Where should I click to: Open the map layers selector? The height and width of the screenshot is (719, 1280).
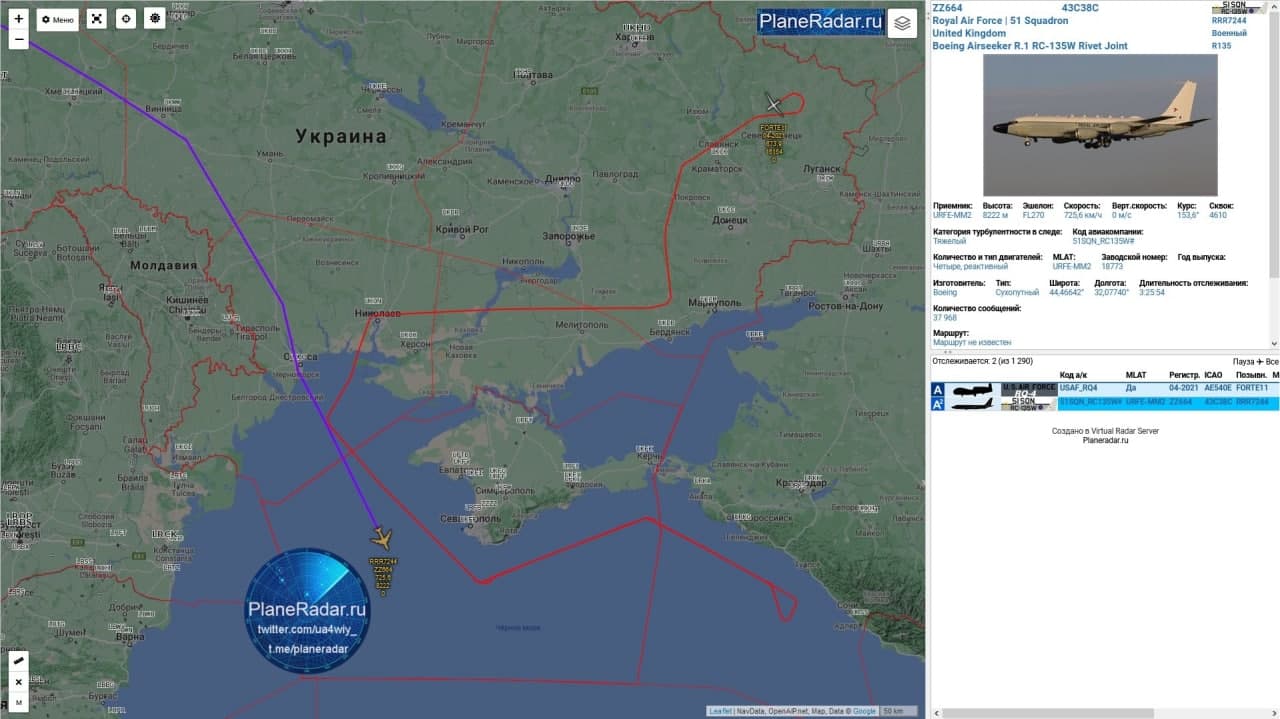(x=902, y=23)
